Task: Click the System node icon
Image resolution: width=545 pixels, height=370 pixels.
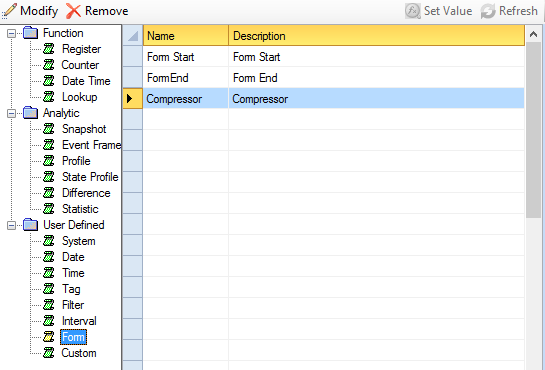Action: click(x=49, y=241)
